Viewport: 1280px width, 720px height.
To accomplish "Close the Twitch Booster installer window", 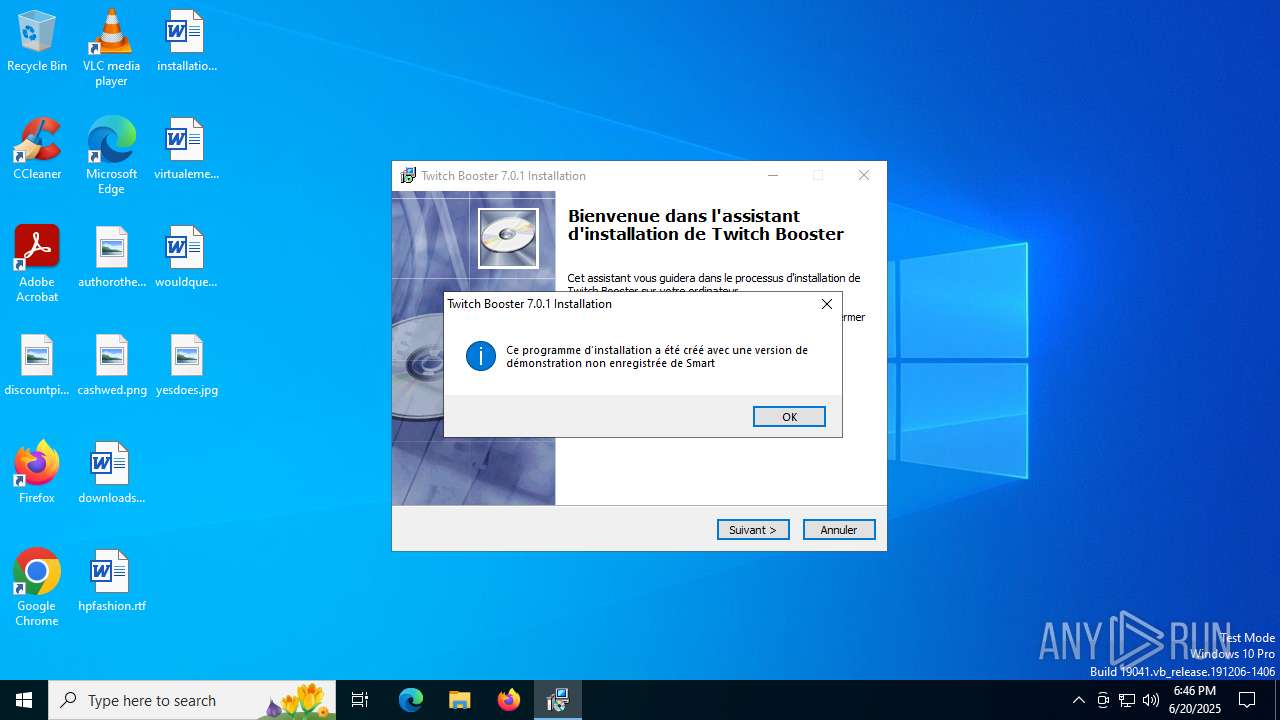I will pos(864,175).
